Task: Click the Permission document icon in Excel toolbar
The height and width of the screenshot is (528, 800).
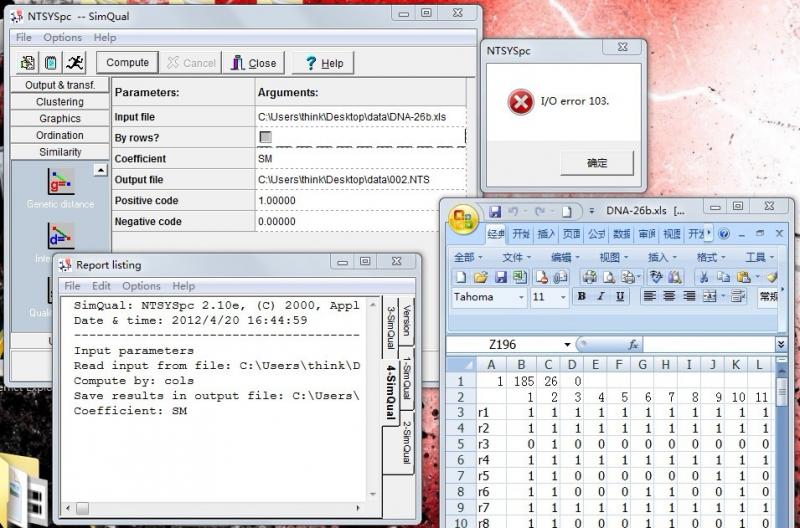Action: [541, 277]
